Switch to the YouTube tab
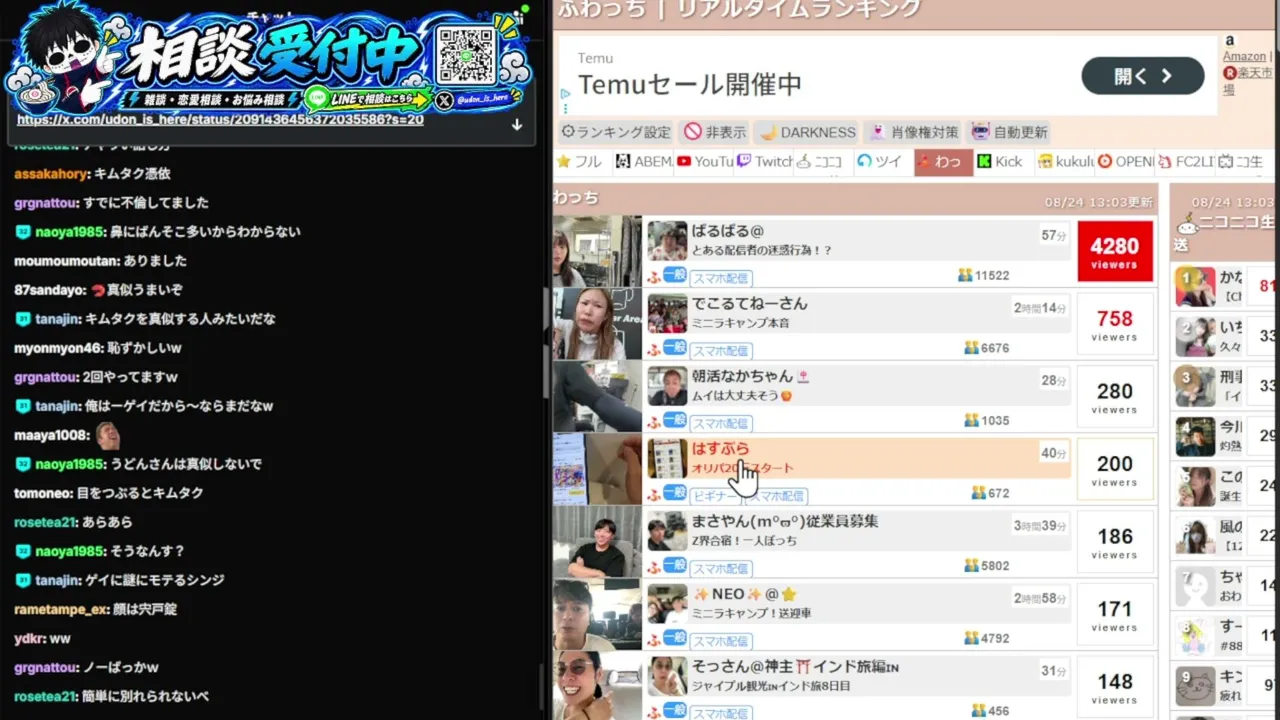Screen dimensions: 1280x720 tap(705, 162)
